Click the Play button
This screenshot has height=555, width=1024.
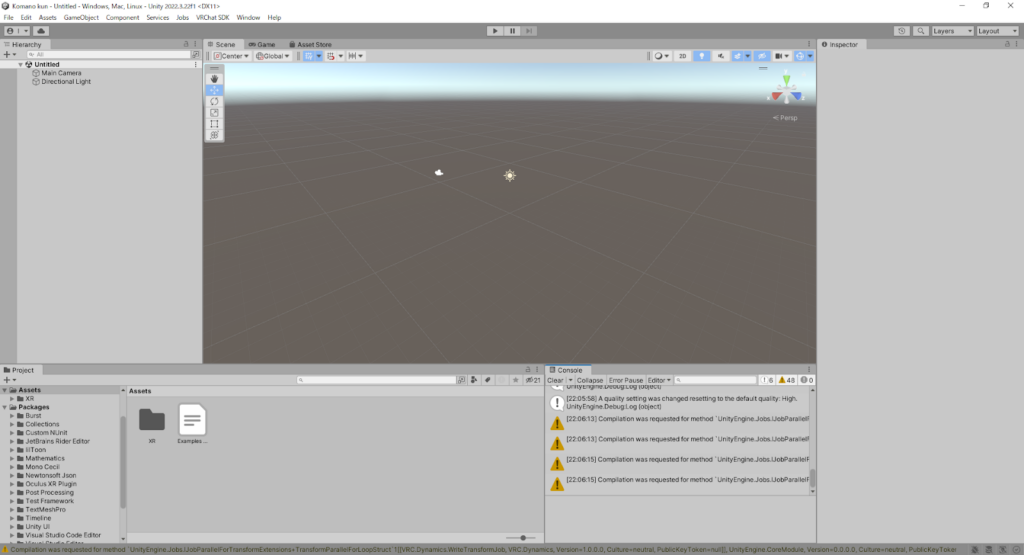495,31
